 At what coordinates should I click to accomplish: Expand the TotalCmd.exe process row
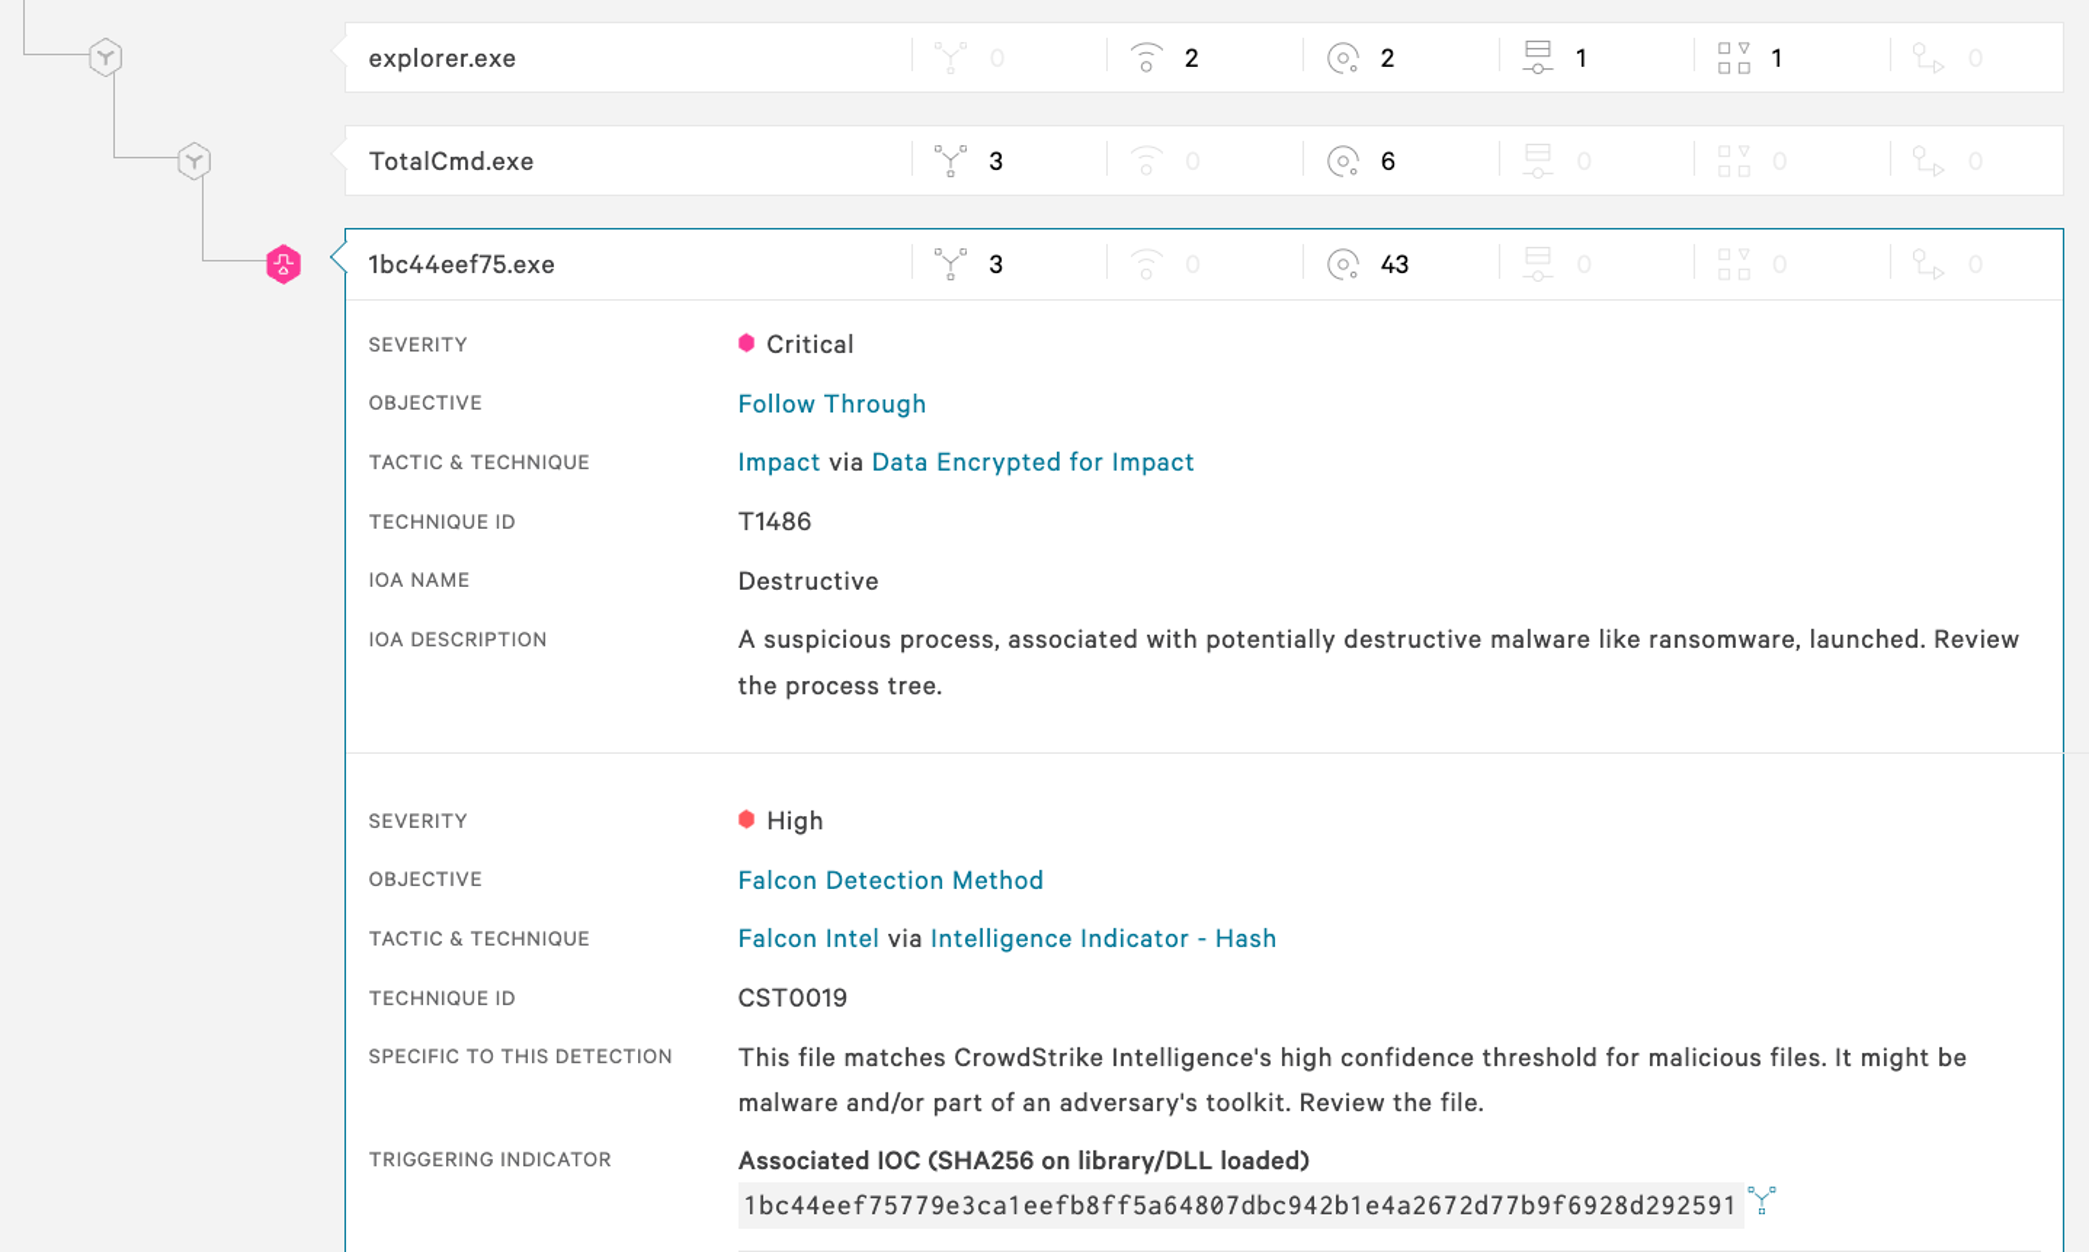click(1204, 161)
